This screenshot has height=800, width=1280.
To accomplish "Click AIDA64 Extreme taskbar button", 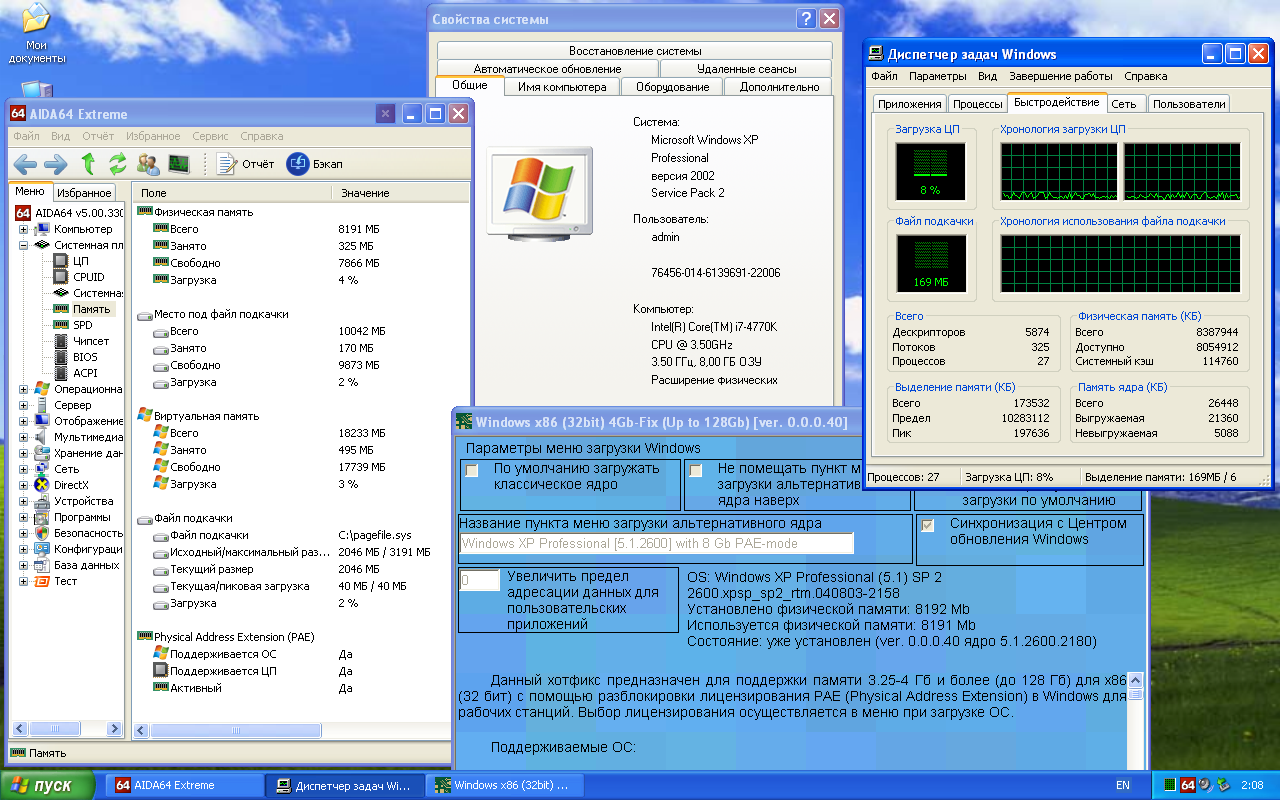I will [x=184, y=785].
